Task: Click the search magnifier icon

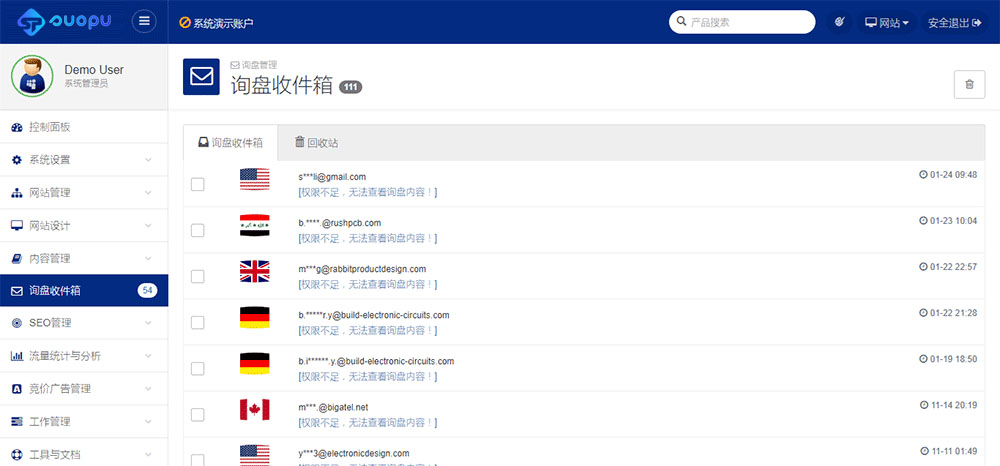Action: [x=681, y=22]
